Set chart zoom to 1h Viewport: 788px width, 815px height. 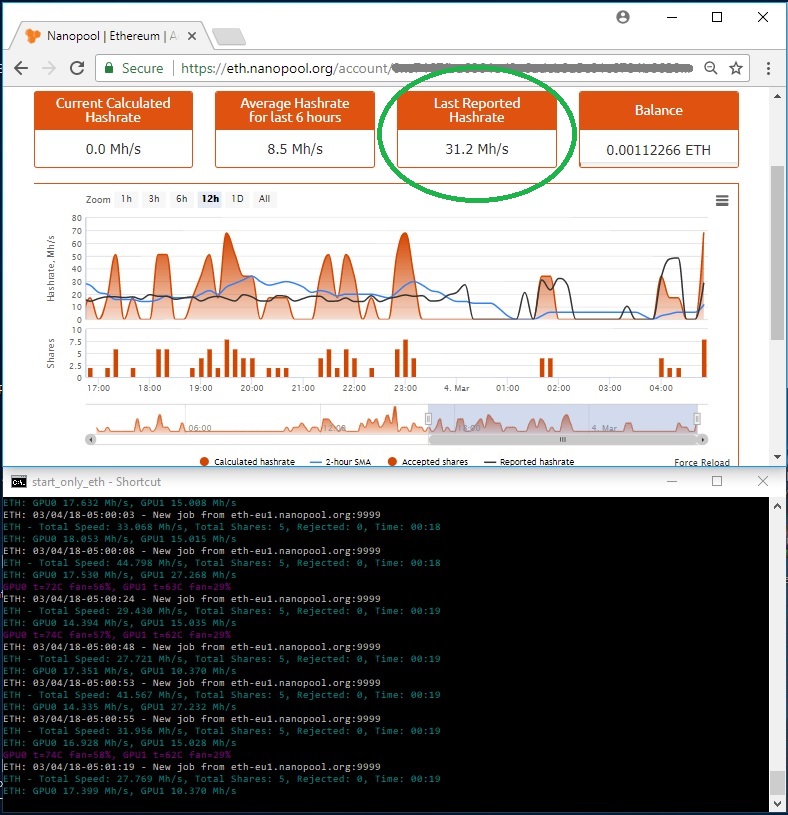click(126, 199)
